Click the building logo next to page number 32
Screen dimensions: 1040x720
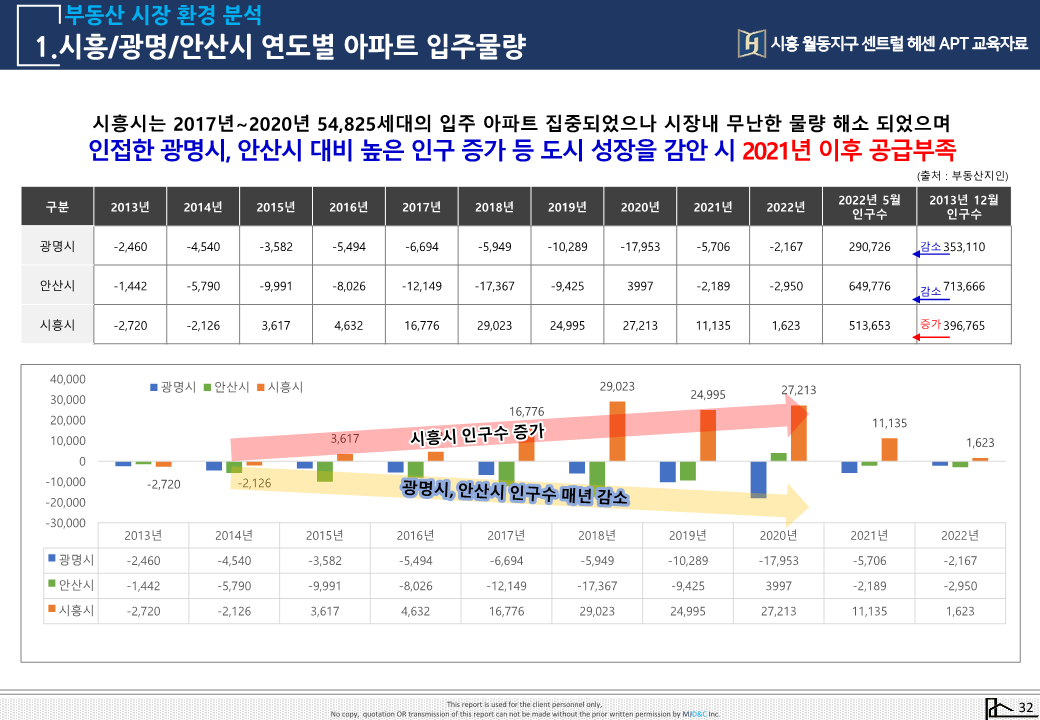pos(996,707)
